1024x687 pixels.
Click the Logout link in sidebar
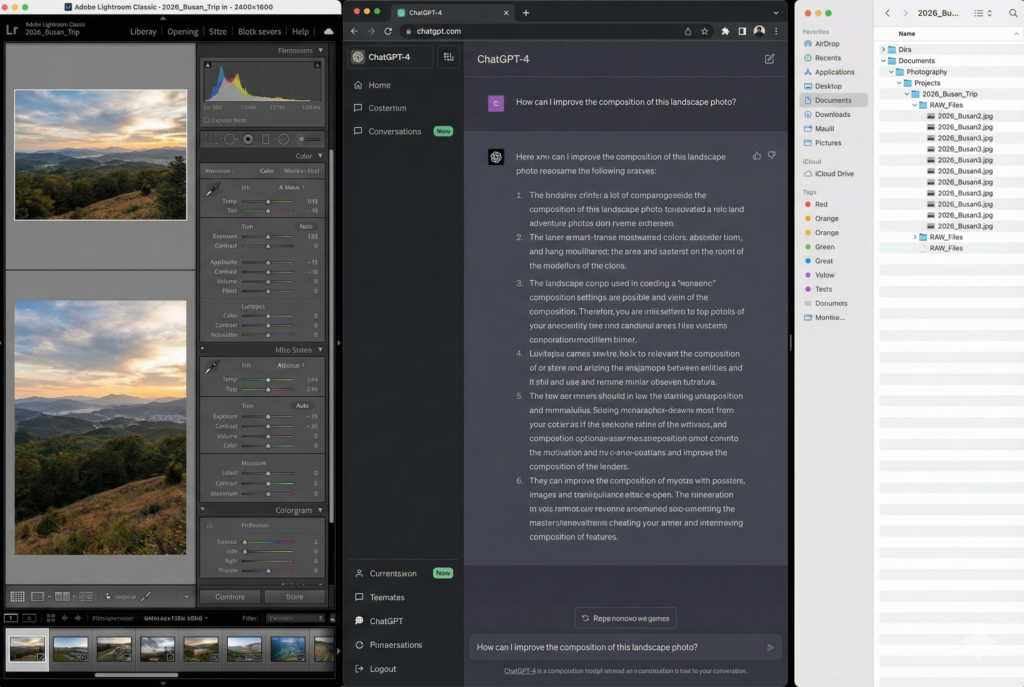coord(383,669)
